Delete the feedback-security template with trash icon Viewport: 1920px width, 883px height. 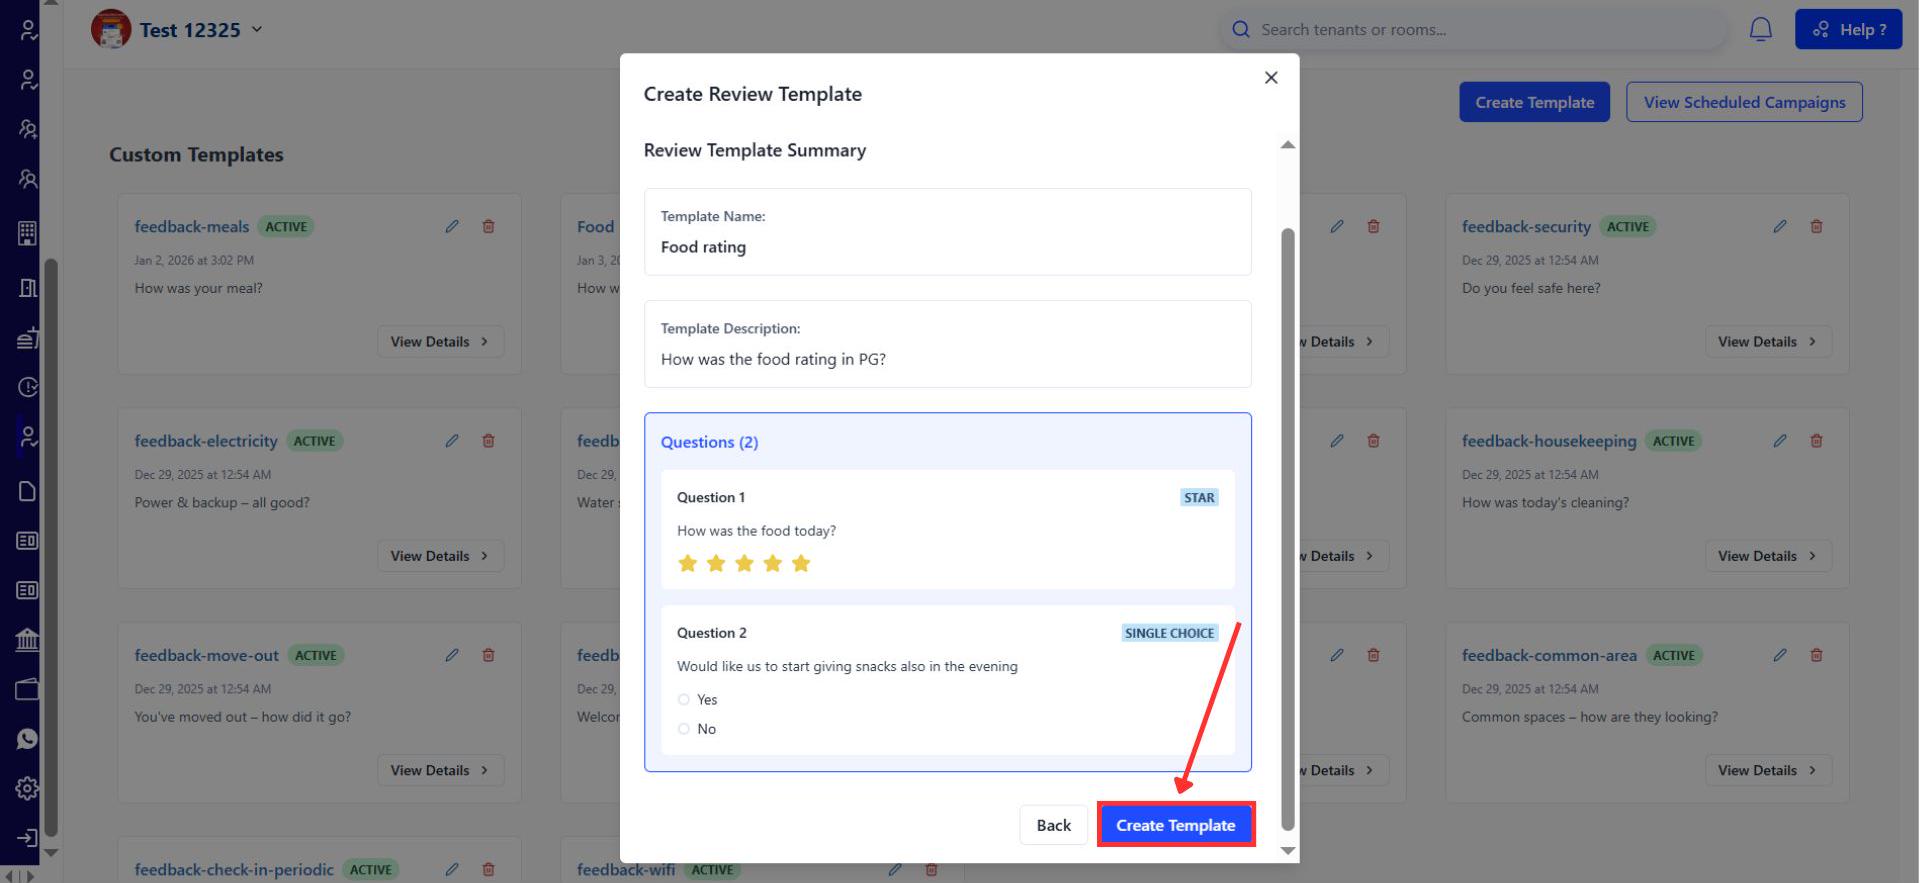click(x=1816, y=227)
